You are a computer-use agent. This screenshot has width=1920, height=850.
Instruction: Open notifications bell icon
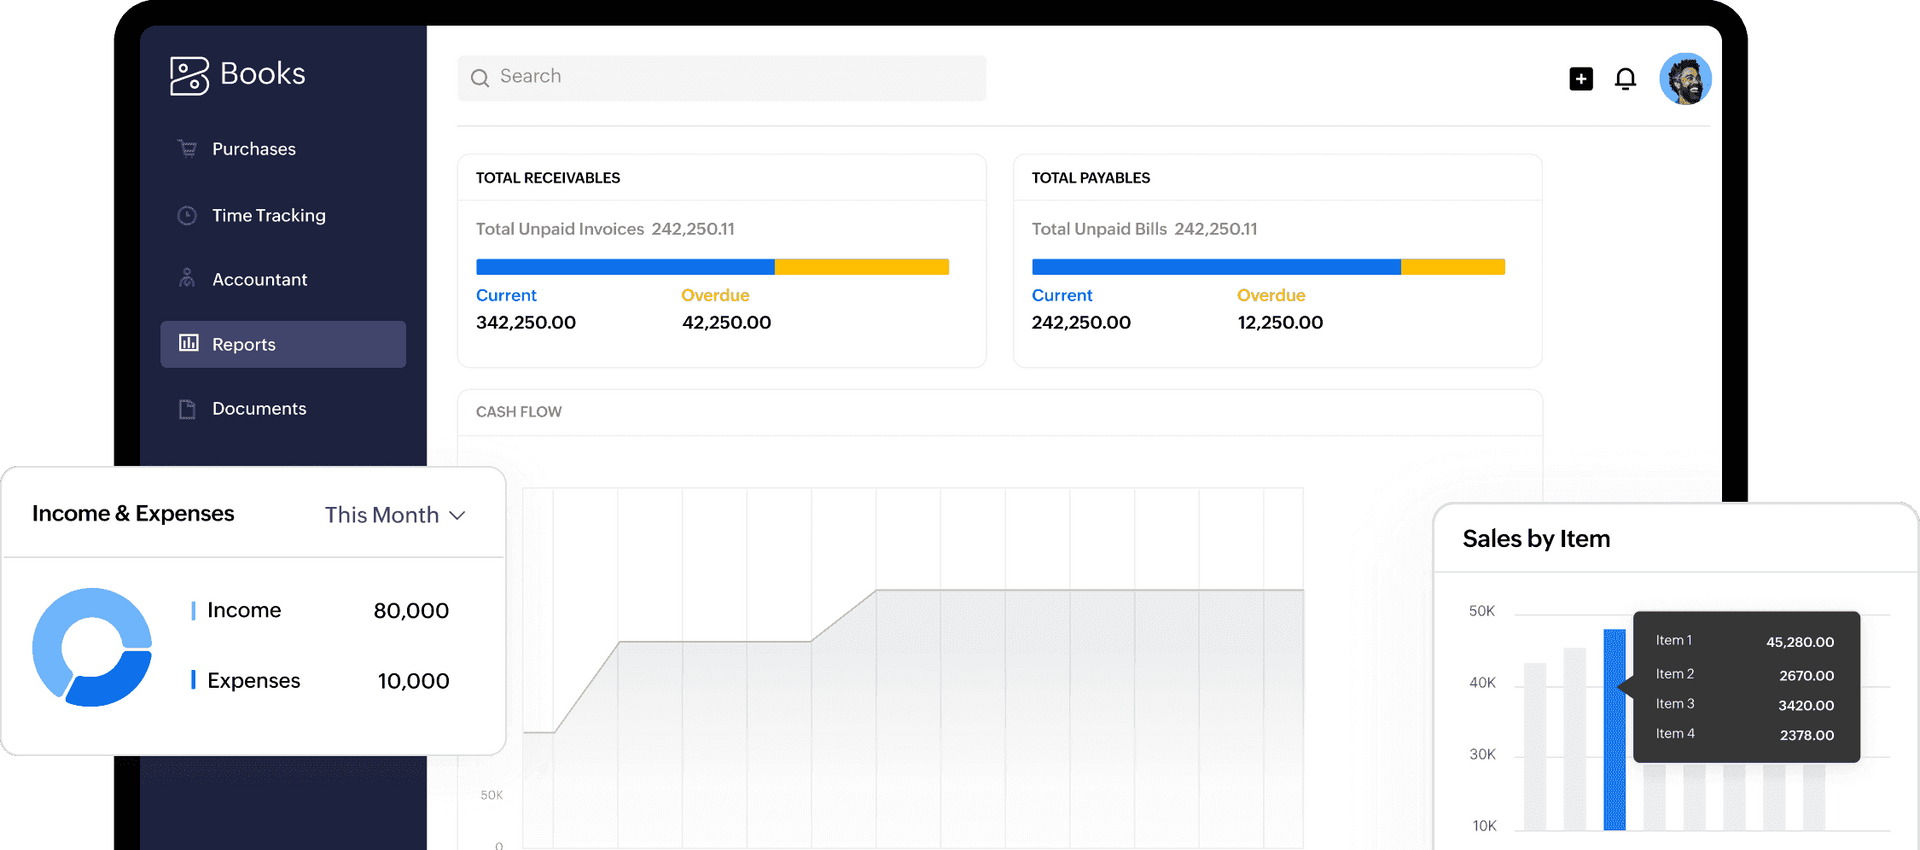[x=1626, y=79]
